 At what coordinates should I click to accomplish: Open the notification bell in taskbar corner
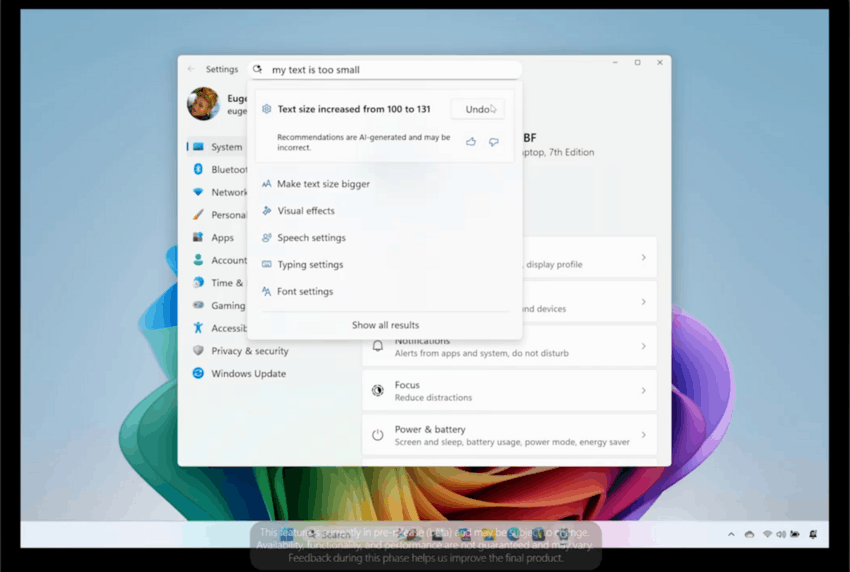point(813,534)
